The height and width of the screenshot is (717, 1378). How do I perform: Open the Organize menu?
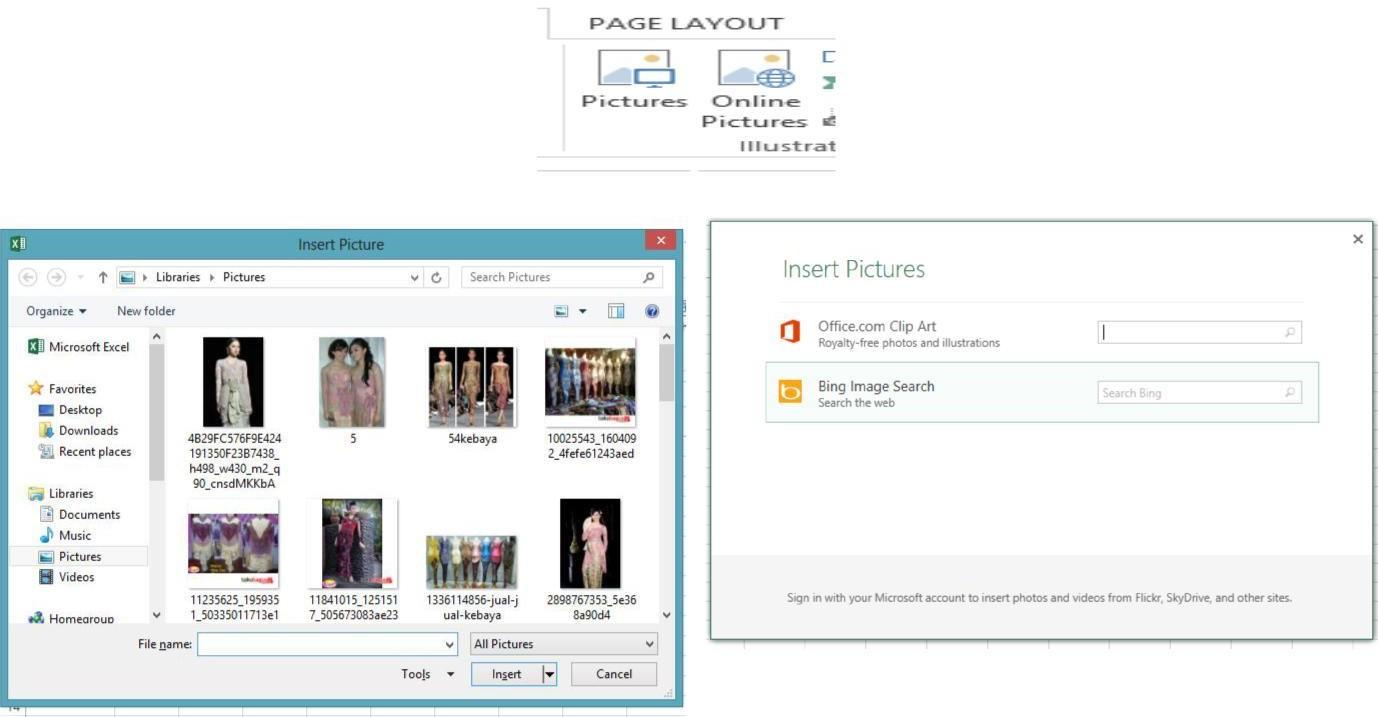[56, 311]
